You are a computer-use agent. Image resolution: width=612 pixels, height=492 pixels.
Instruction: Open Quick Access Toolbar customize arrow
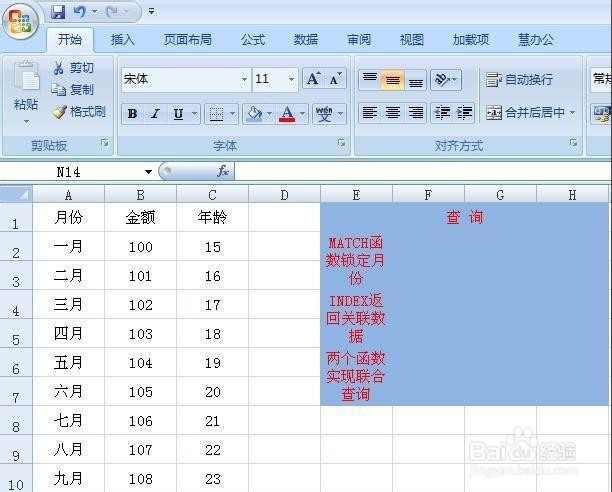pyautogui.click(x=151, y=11)
